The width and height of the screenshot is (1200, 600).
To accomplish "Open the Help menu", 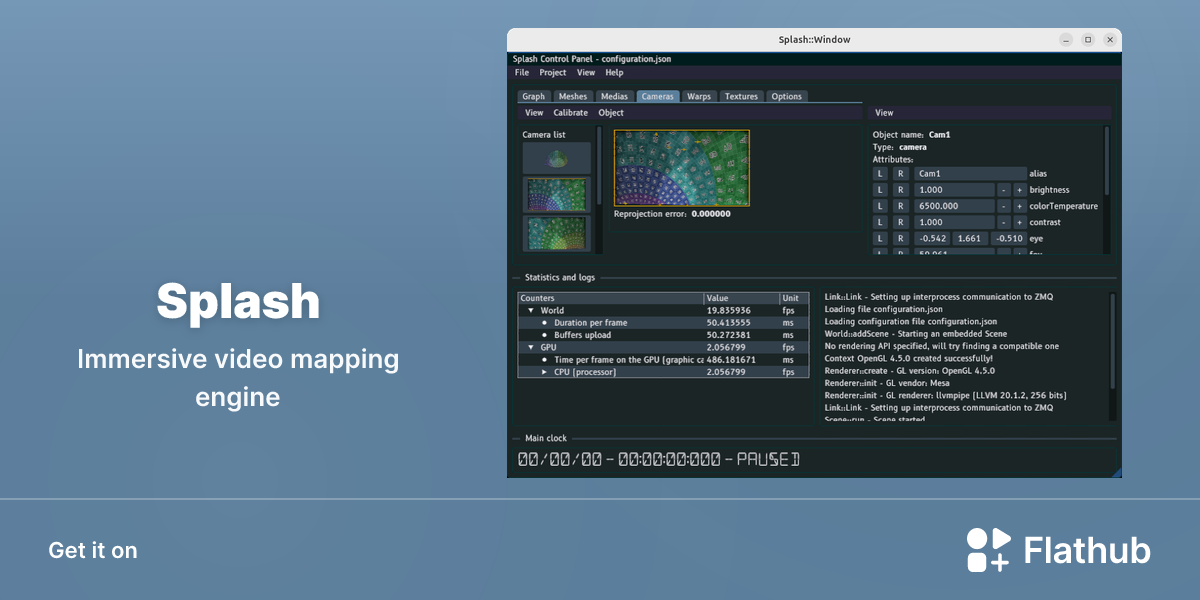I will click(614, 73).
